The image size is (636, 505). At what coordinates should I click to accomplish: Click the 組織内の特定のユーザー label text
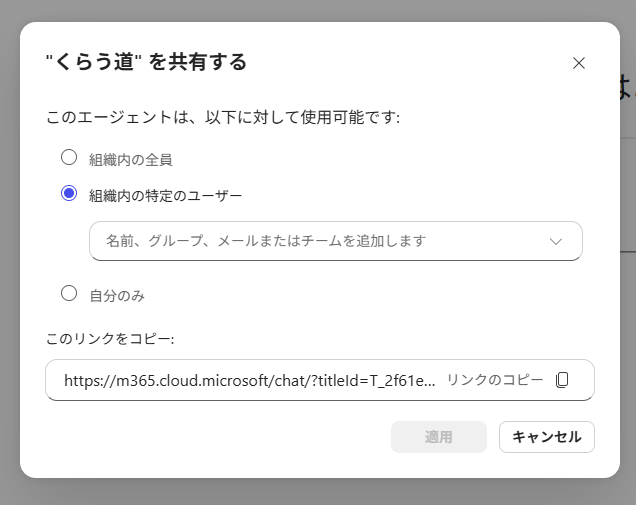(x=165, y=196)
